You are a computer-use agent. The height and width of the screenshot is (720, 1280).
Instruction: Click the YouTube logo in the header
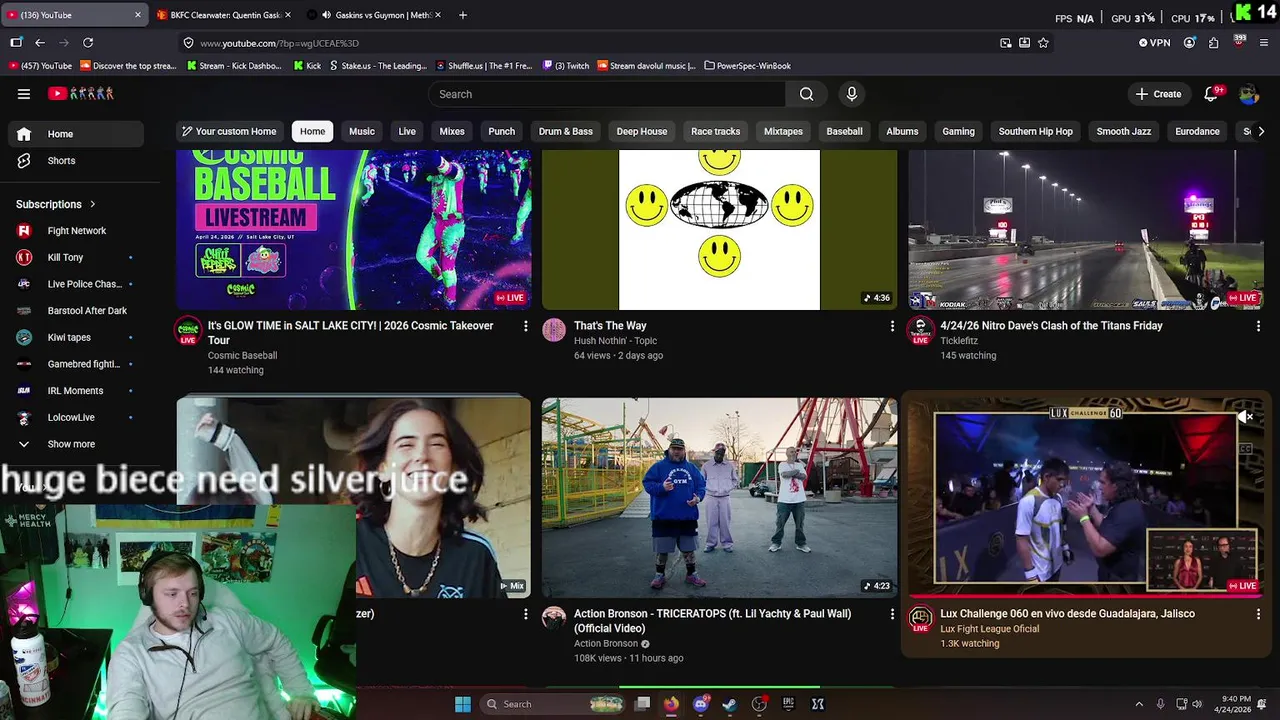[x=81, y=94]
